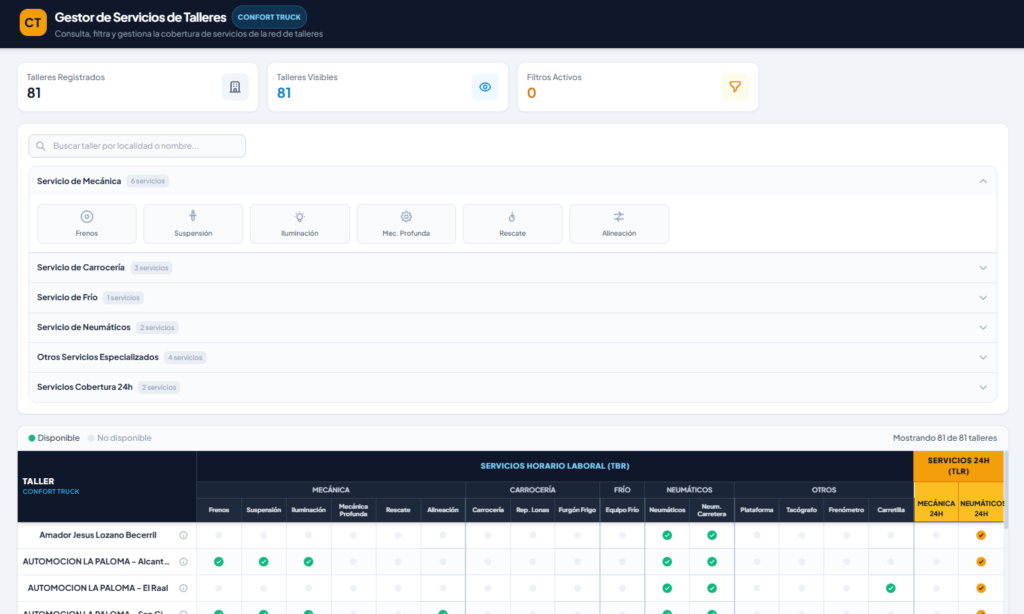Open info icon for Amador Jesus Lozano Becerril
Image resolution: width=1024 pixels, height=614 pixels.
pyautogui.click(x=184, y=535)
